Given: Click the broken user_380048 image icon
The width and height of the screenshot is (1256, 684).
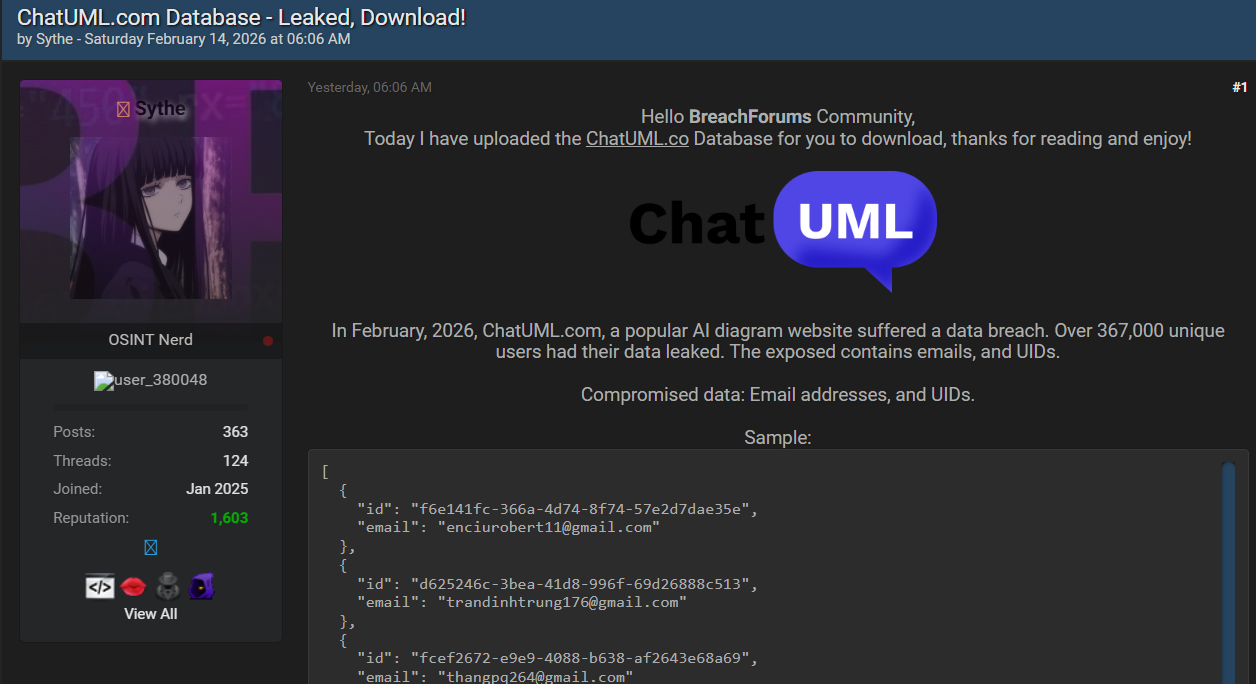Looking at the screenshot, I should (x=102, y=381).
